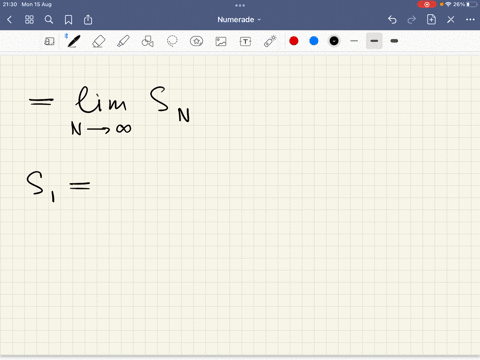
Task: Select the Image insert tool
Action: (221, 41)
